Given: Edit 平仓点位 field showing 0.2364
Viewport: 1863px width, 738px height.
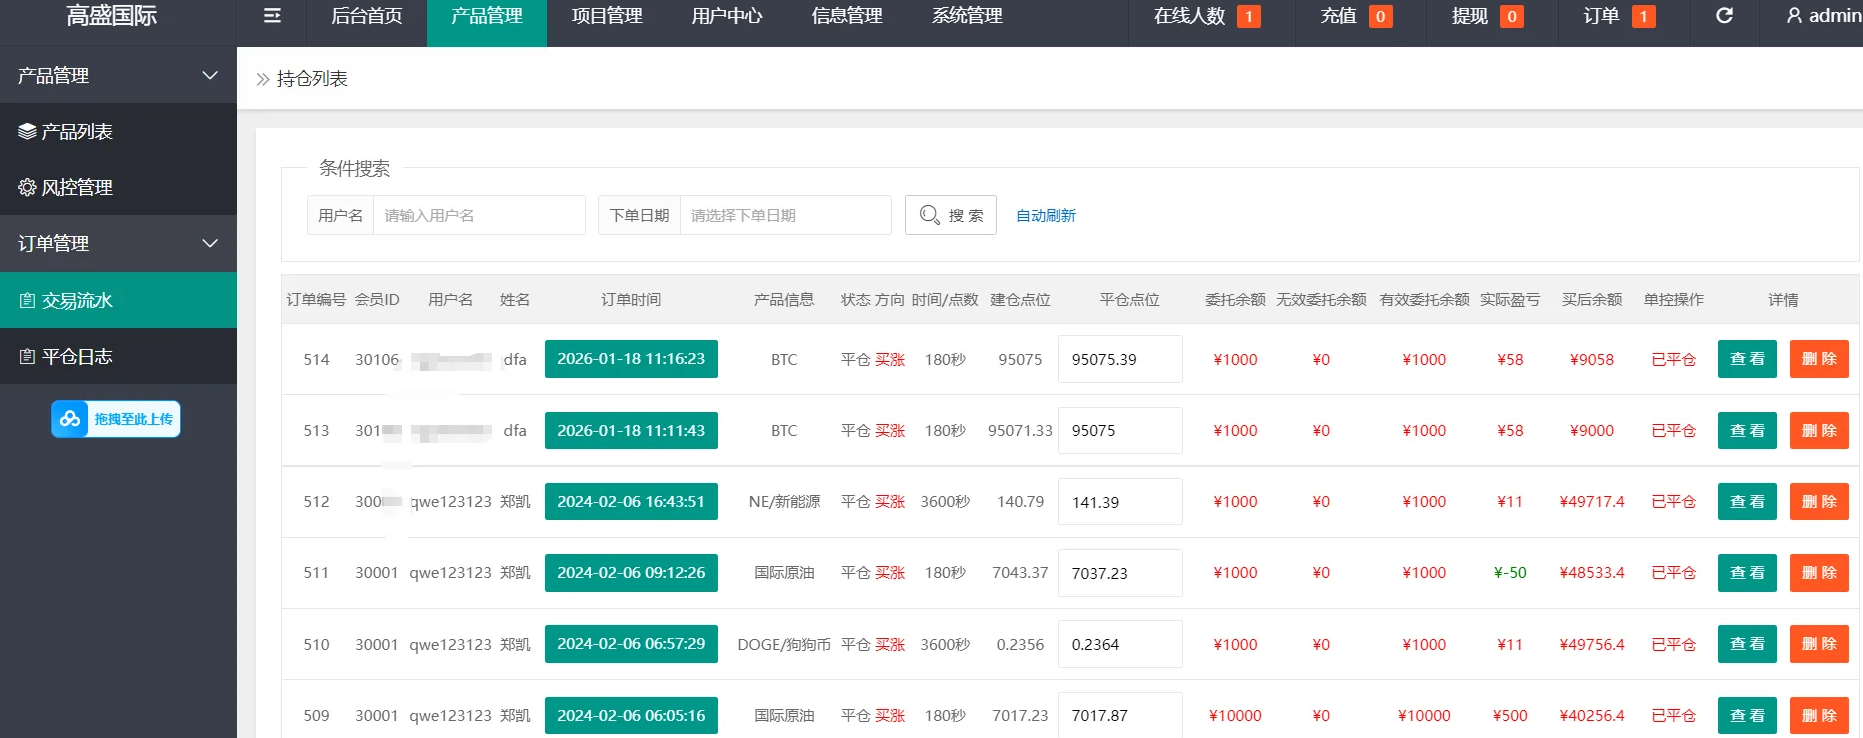Looking at the screenshot, I should coord(1120,644).
